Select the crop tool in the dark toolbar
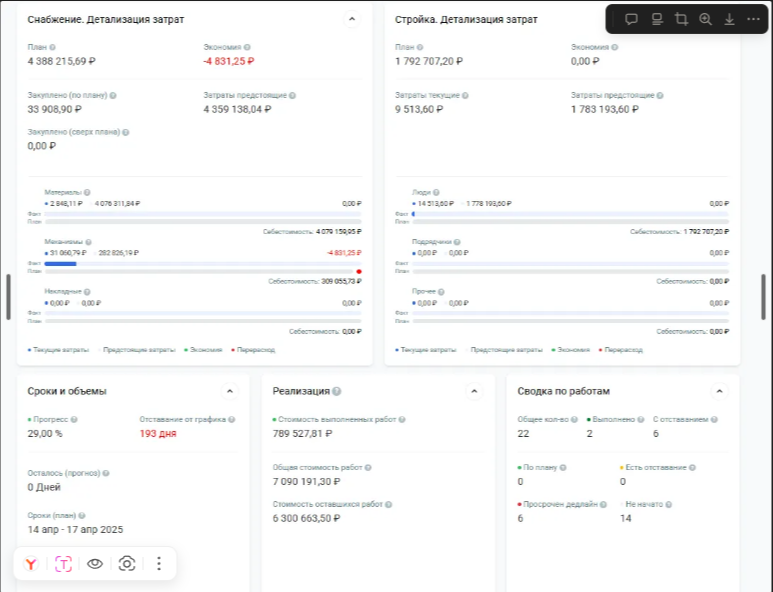Screen dimensions: 773x592 (x=681, y=19)
